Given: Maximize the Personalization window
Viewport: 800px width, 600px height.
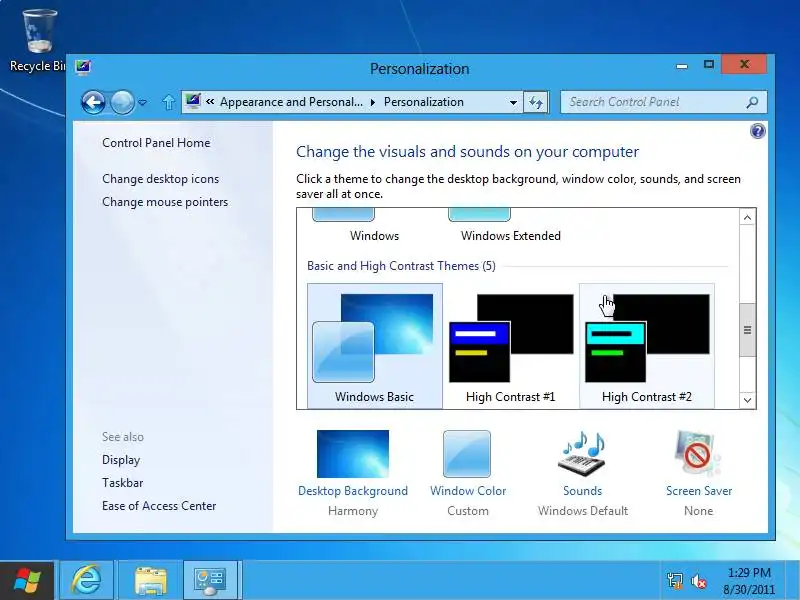Looking at the screenshot, I should point(709,65).
